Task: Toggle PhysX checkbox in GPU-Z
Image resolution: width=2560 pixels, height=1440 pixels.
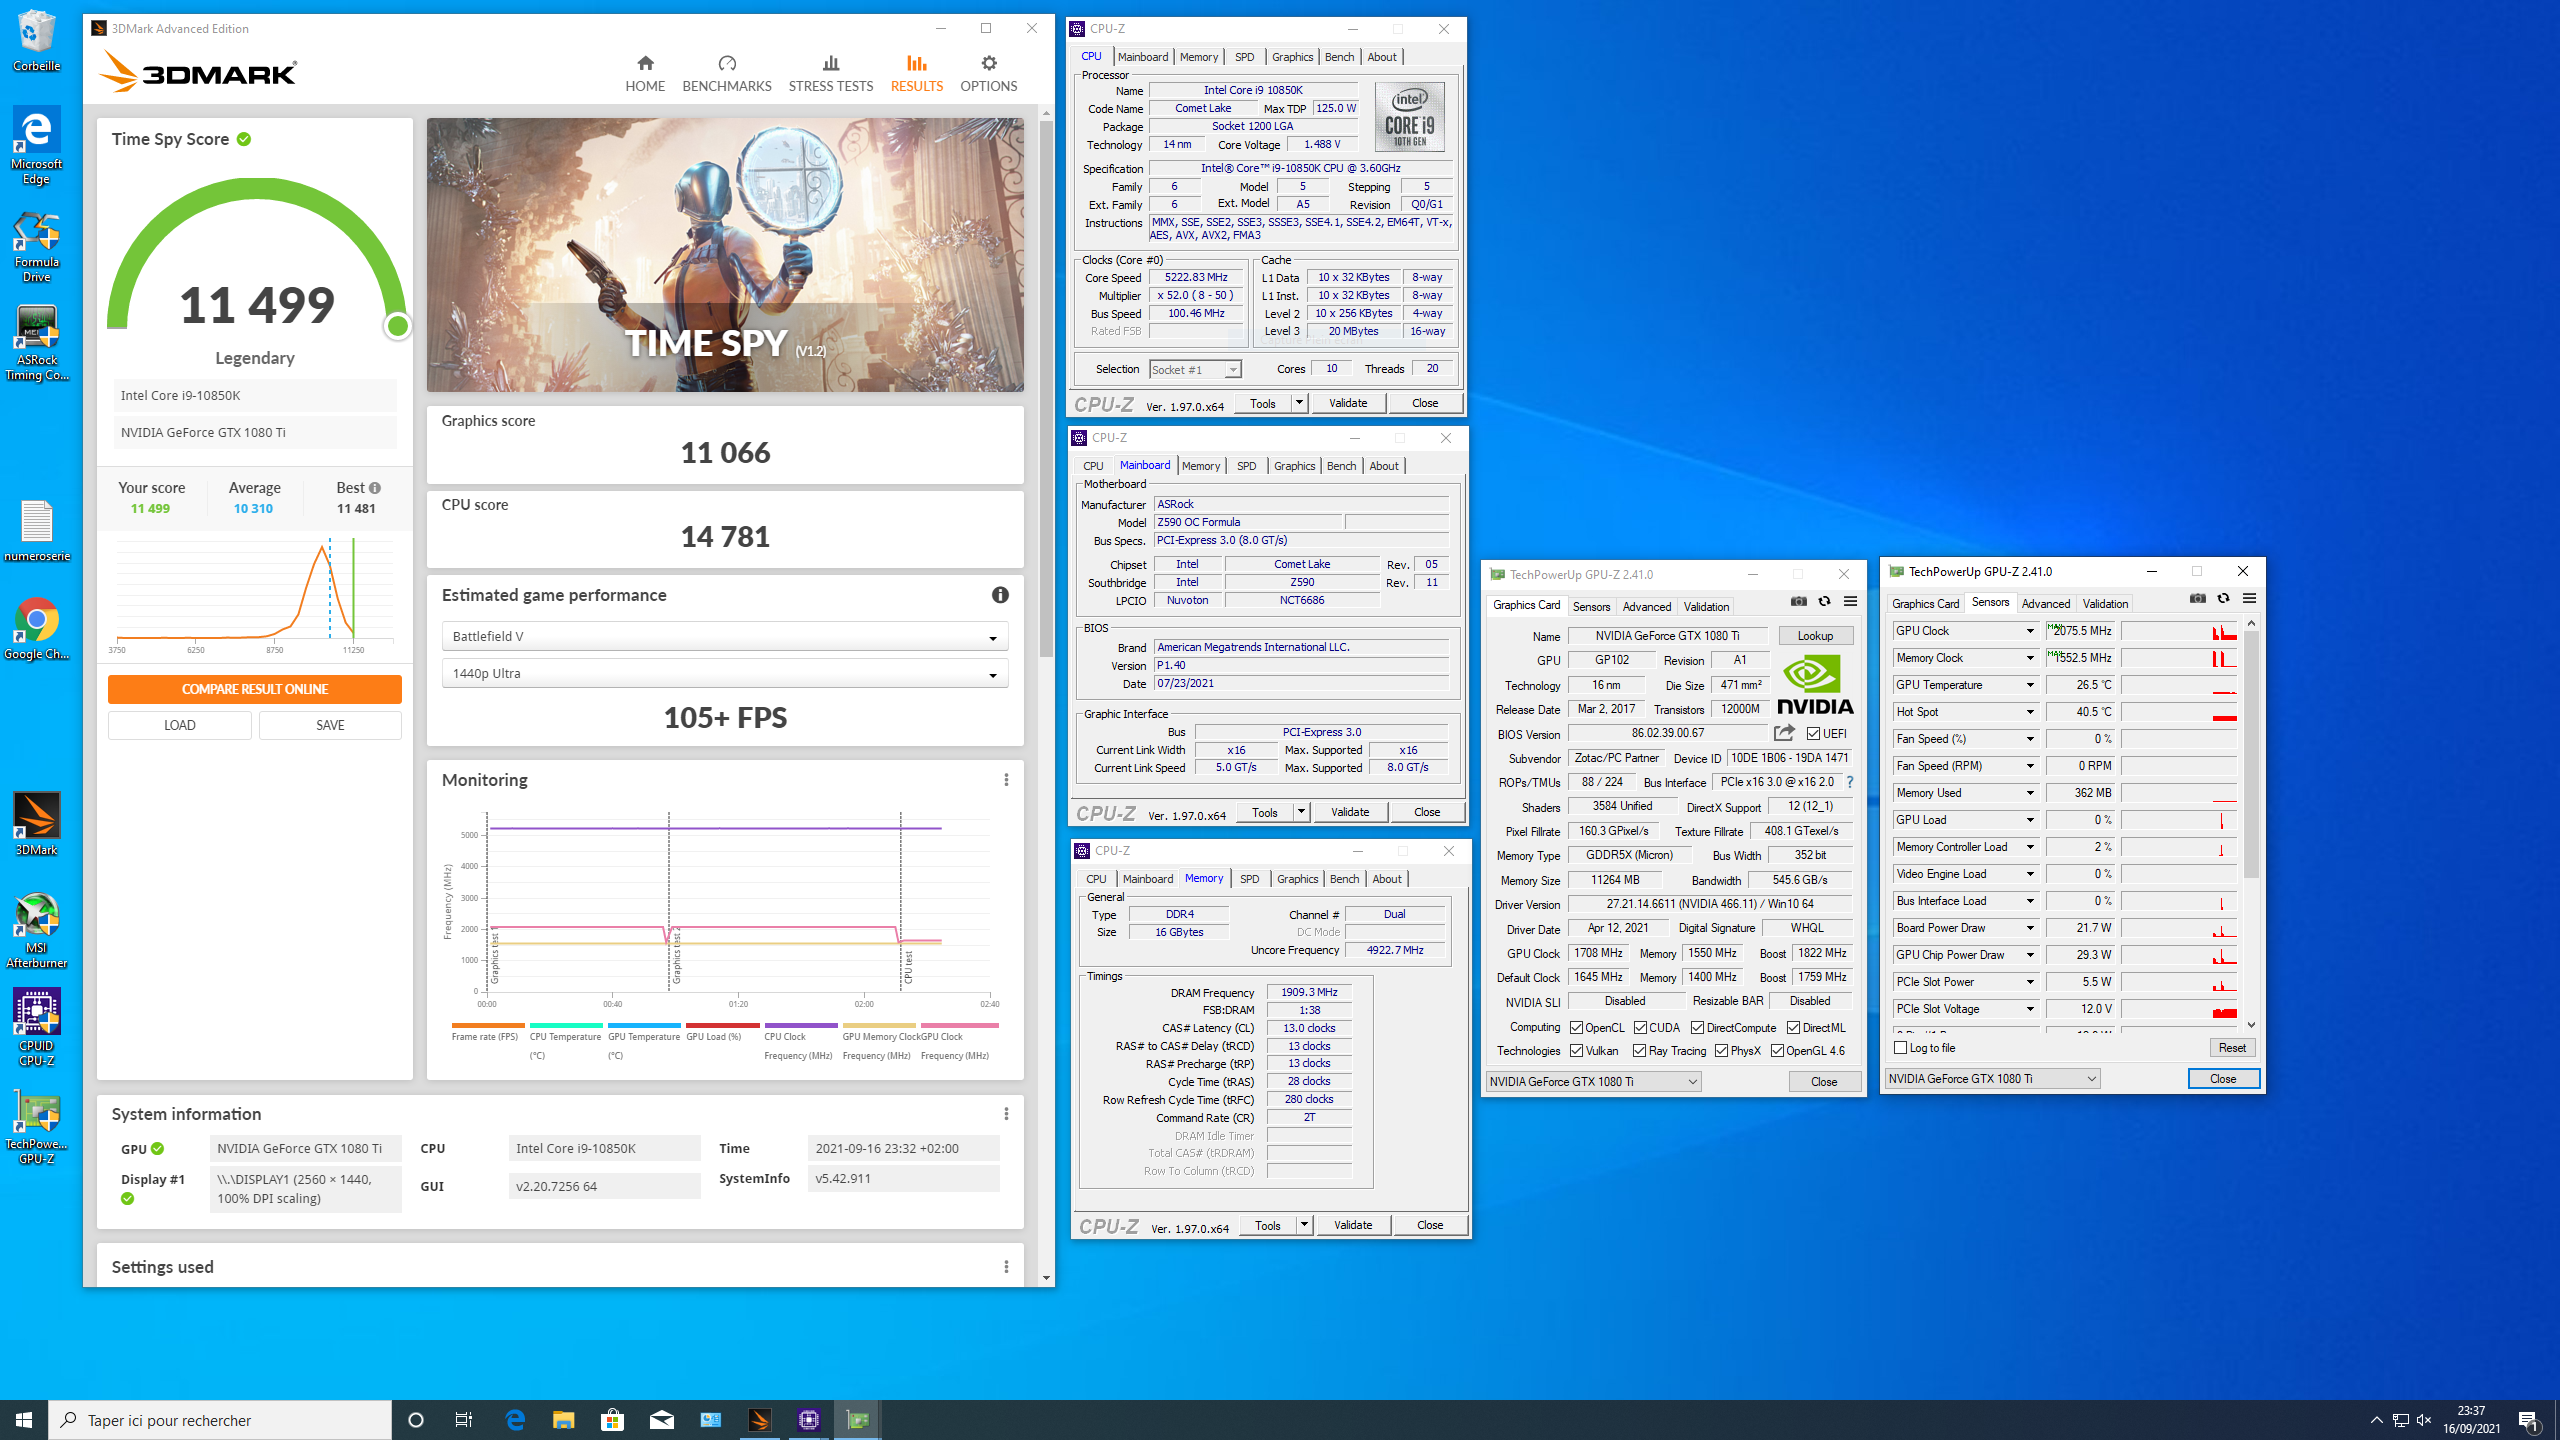Action: (1721, 1051)
